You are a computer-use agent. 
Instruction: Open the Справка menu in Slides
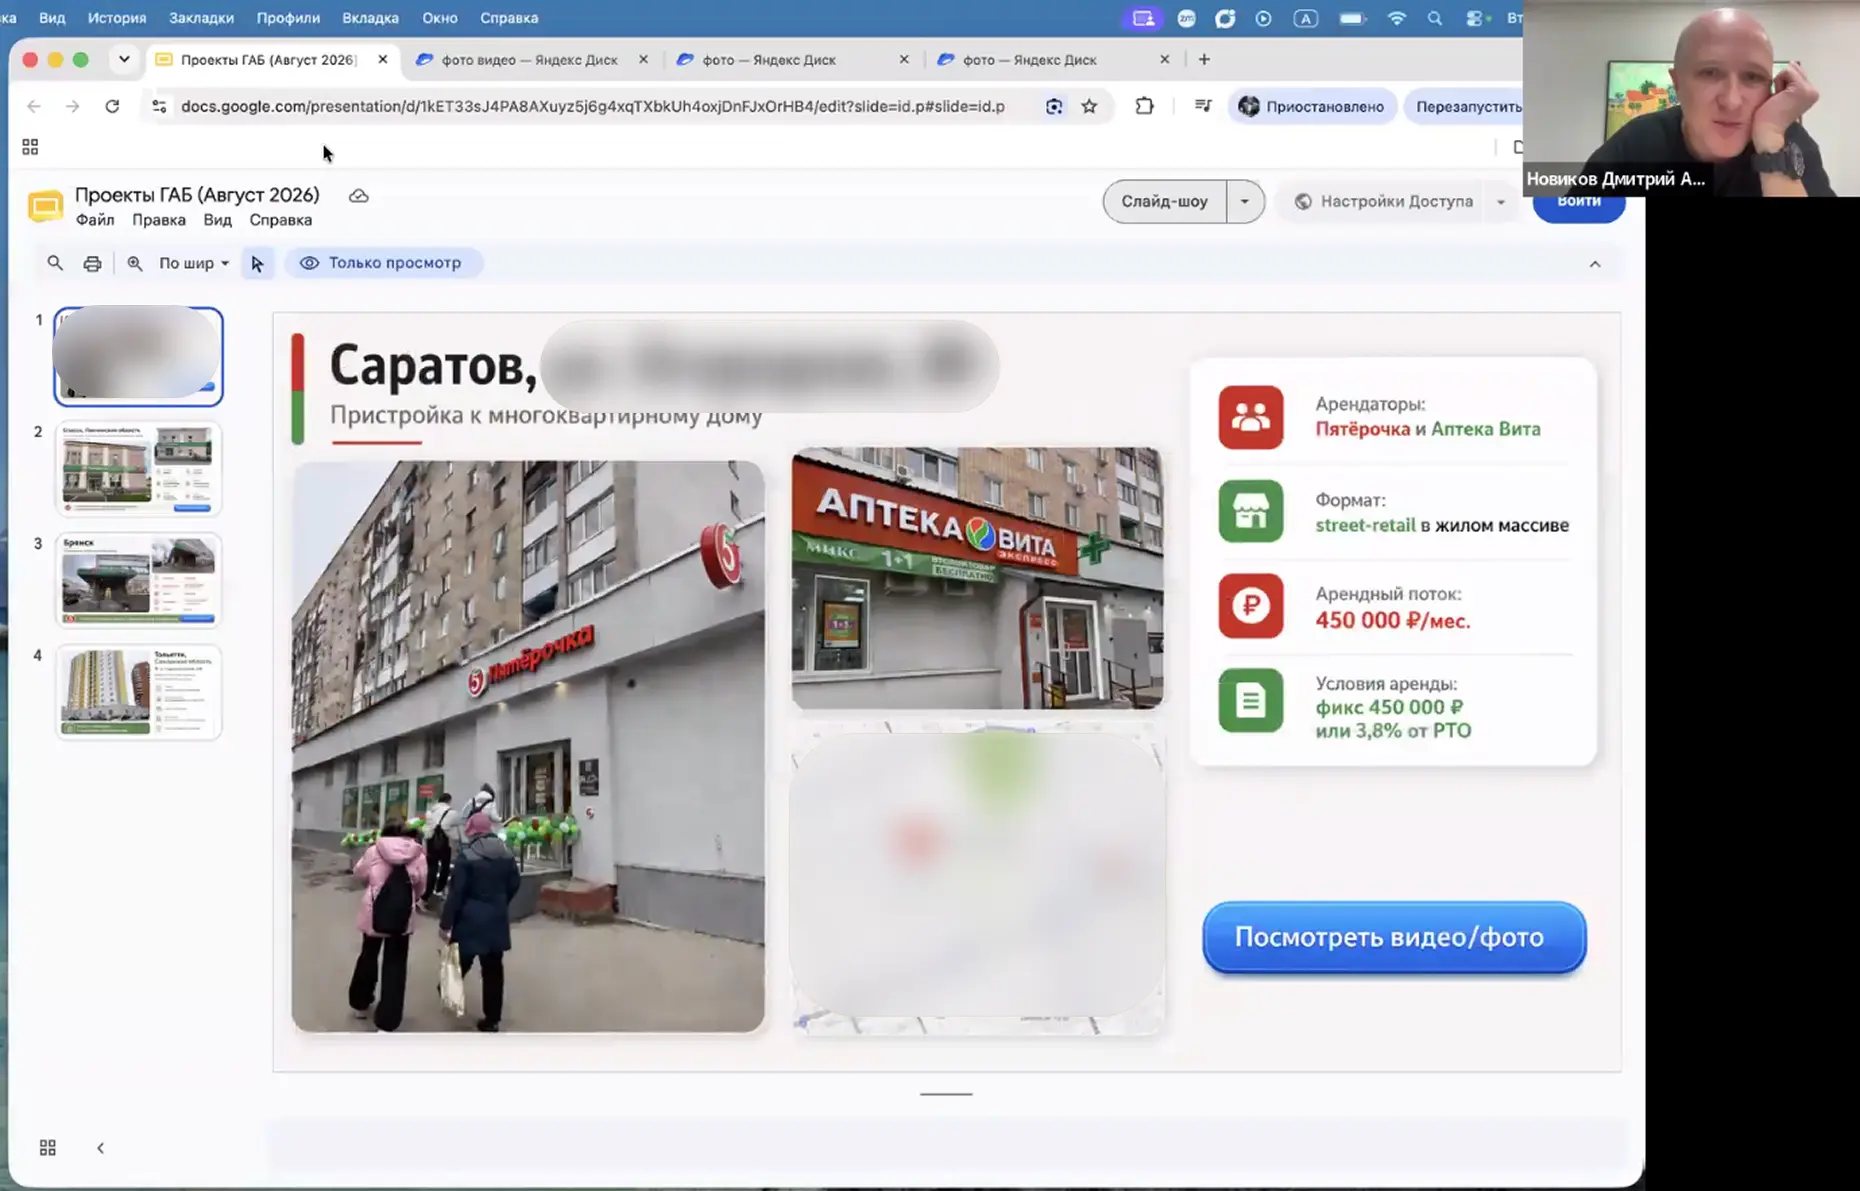coord(281,220)
